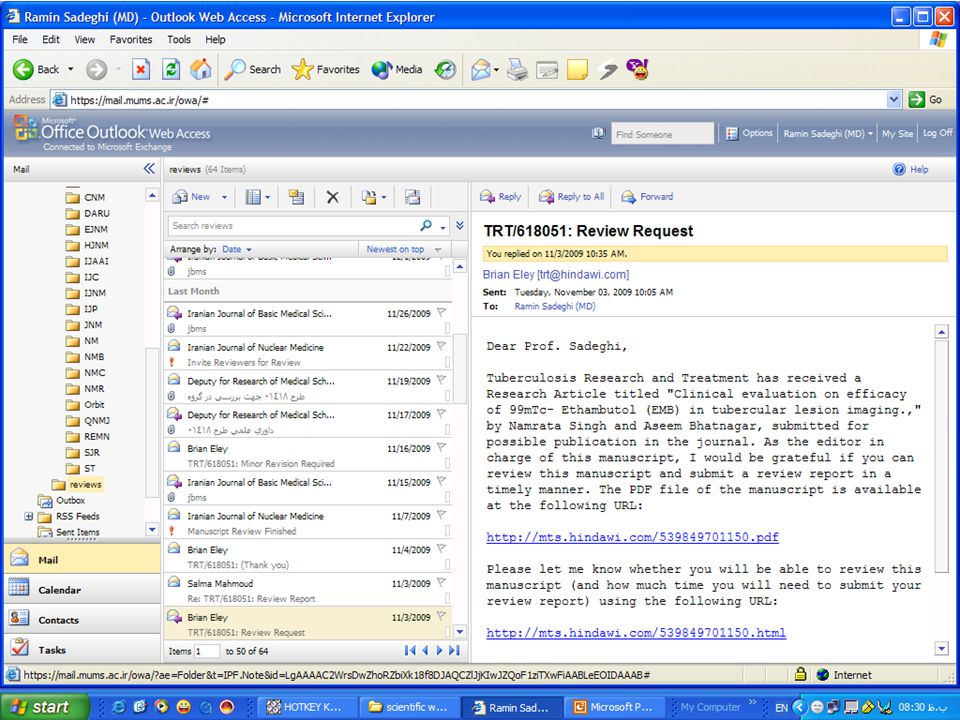Toggle flag on Iranian Journal 11/26/2009 message
This screenshot has height=720, width=960.
coord(441,313)
